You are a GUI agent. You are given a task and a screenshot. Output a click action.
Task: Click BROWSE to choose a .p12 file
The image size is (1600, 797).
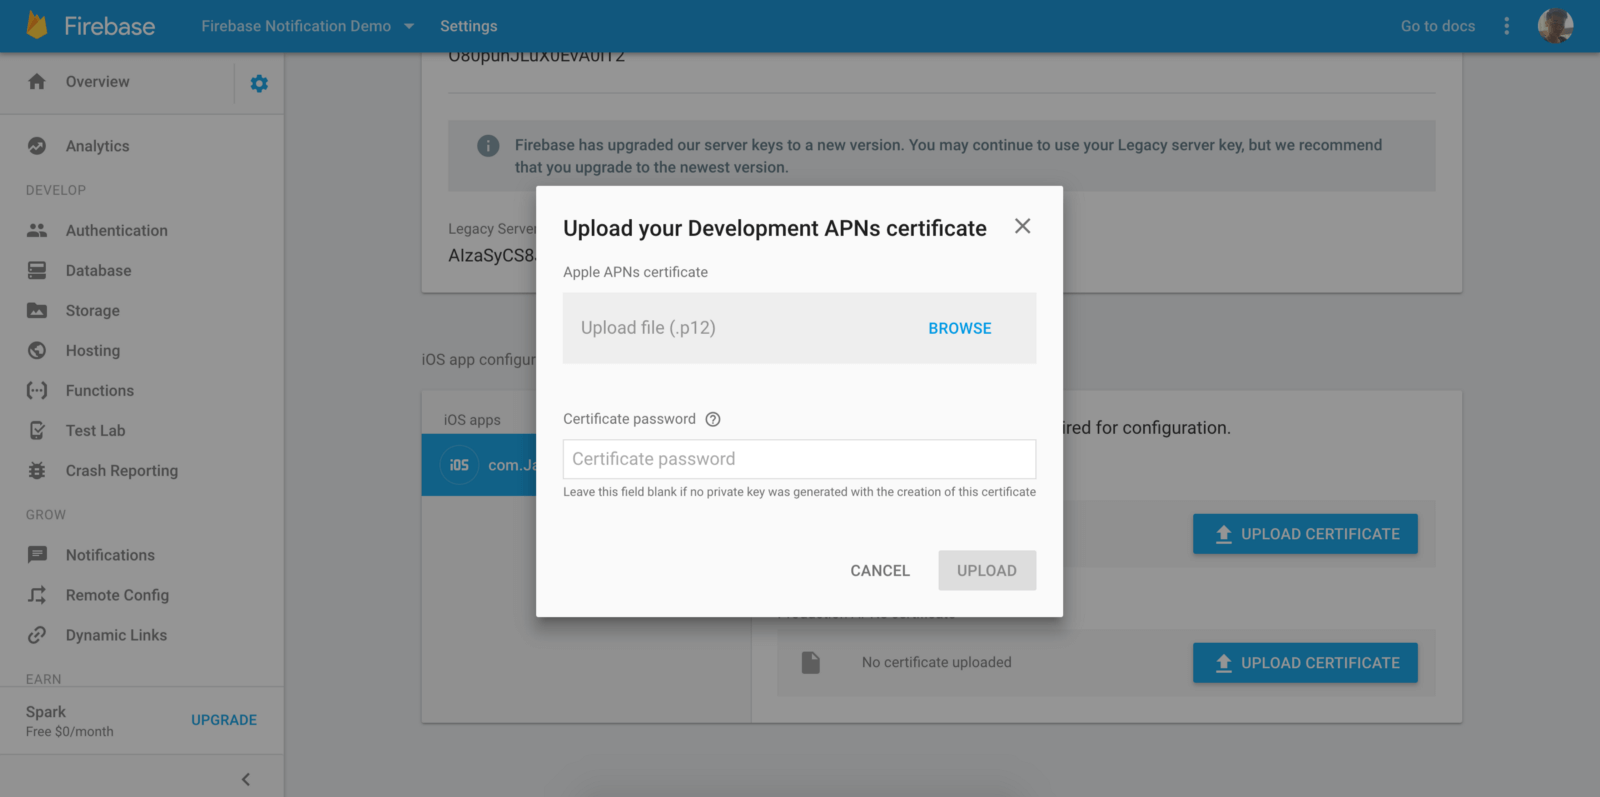tap(960, 328)
